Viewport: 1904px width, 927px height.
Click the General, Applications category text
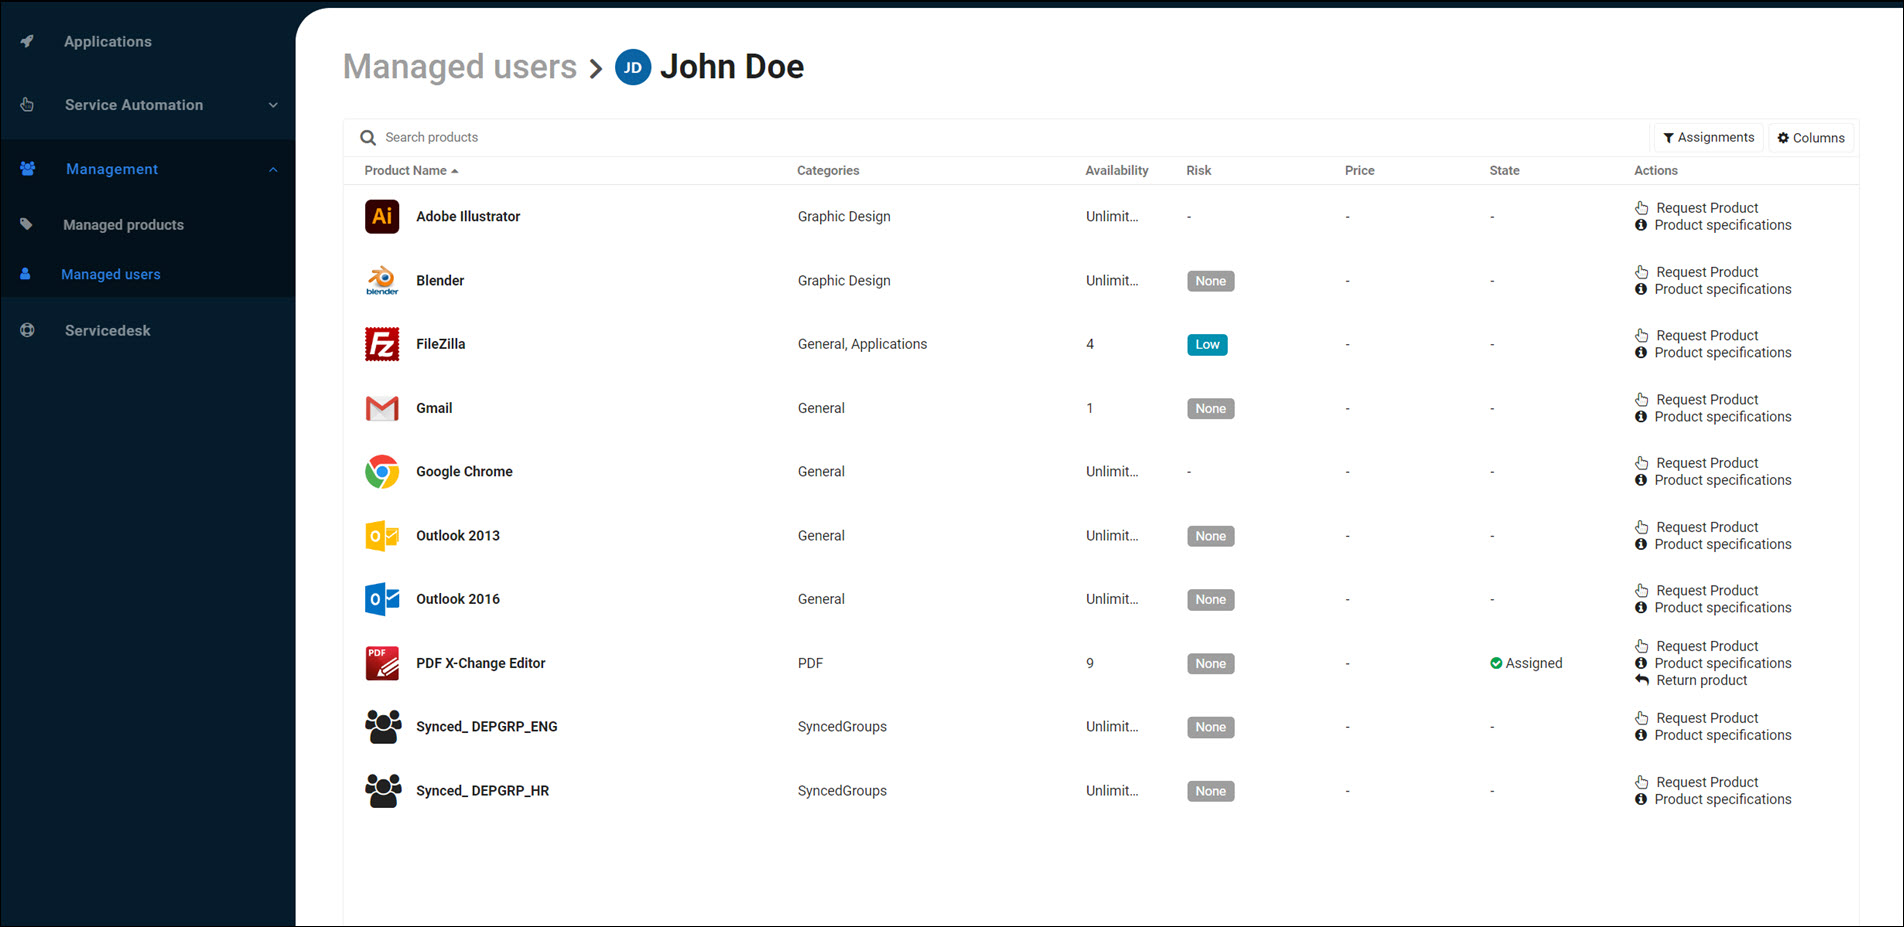[x=862, y=344]
